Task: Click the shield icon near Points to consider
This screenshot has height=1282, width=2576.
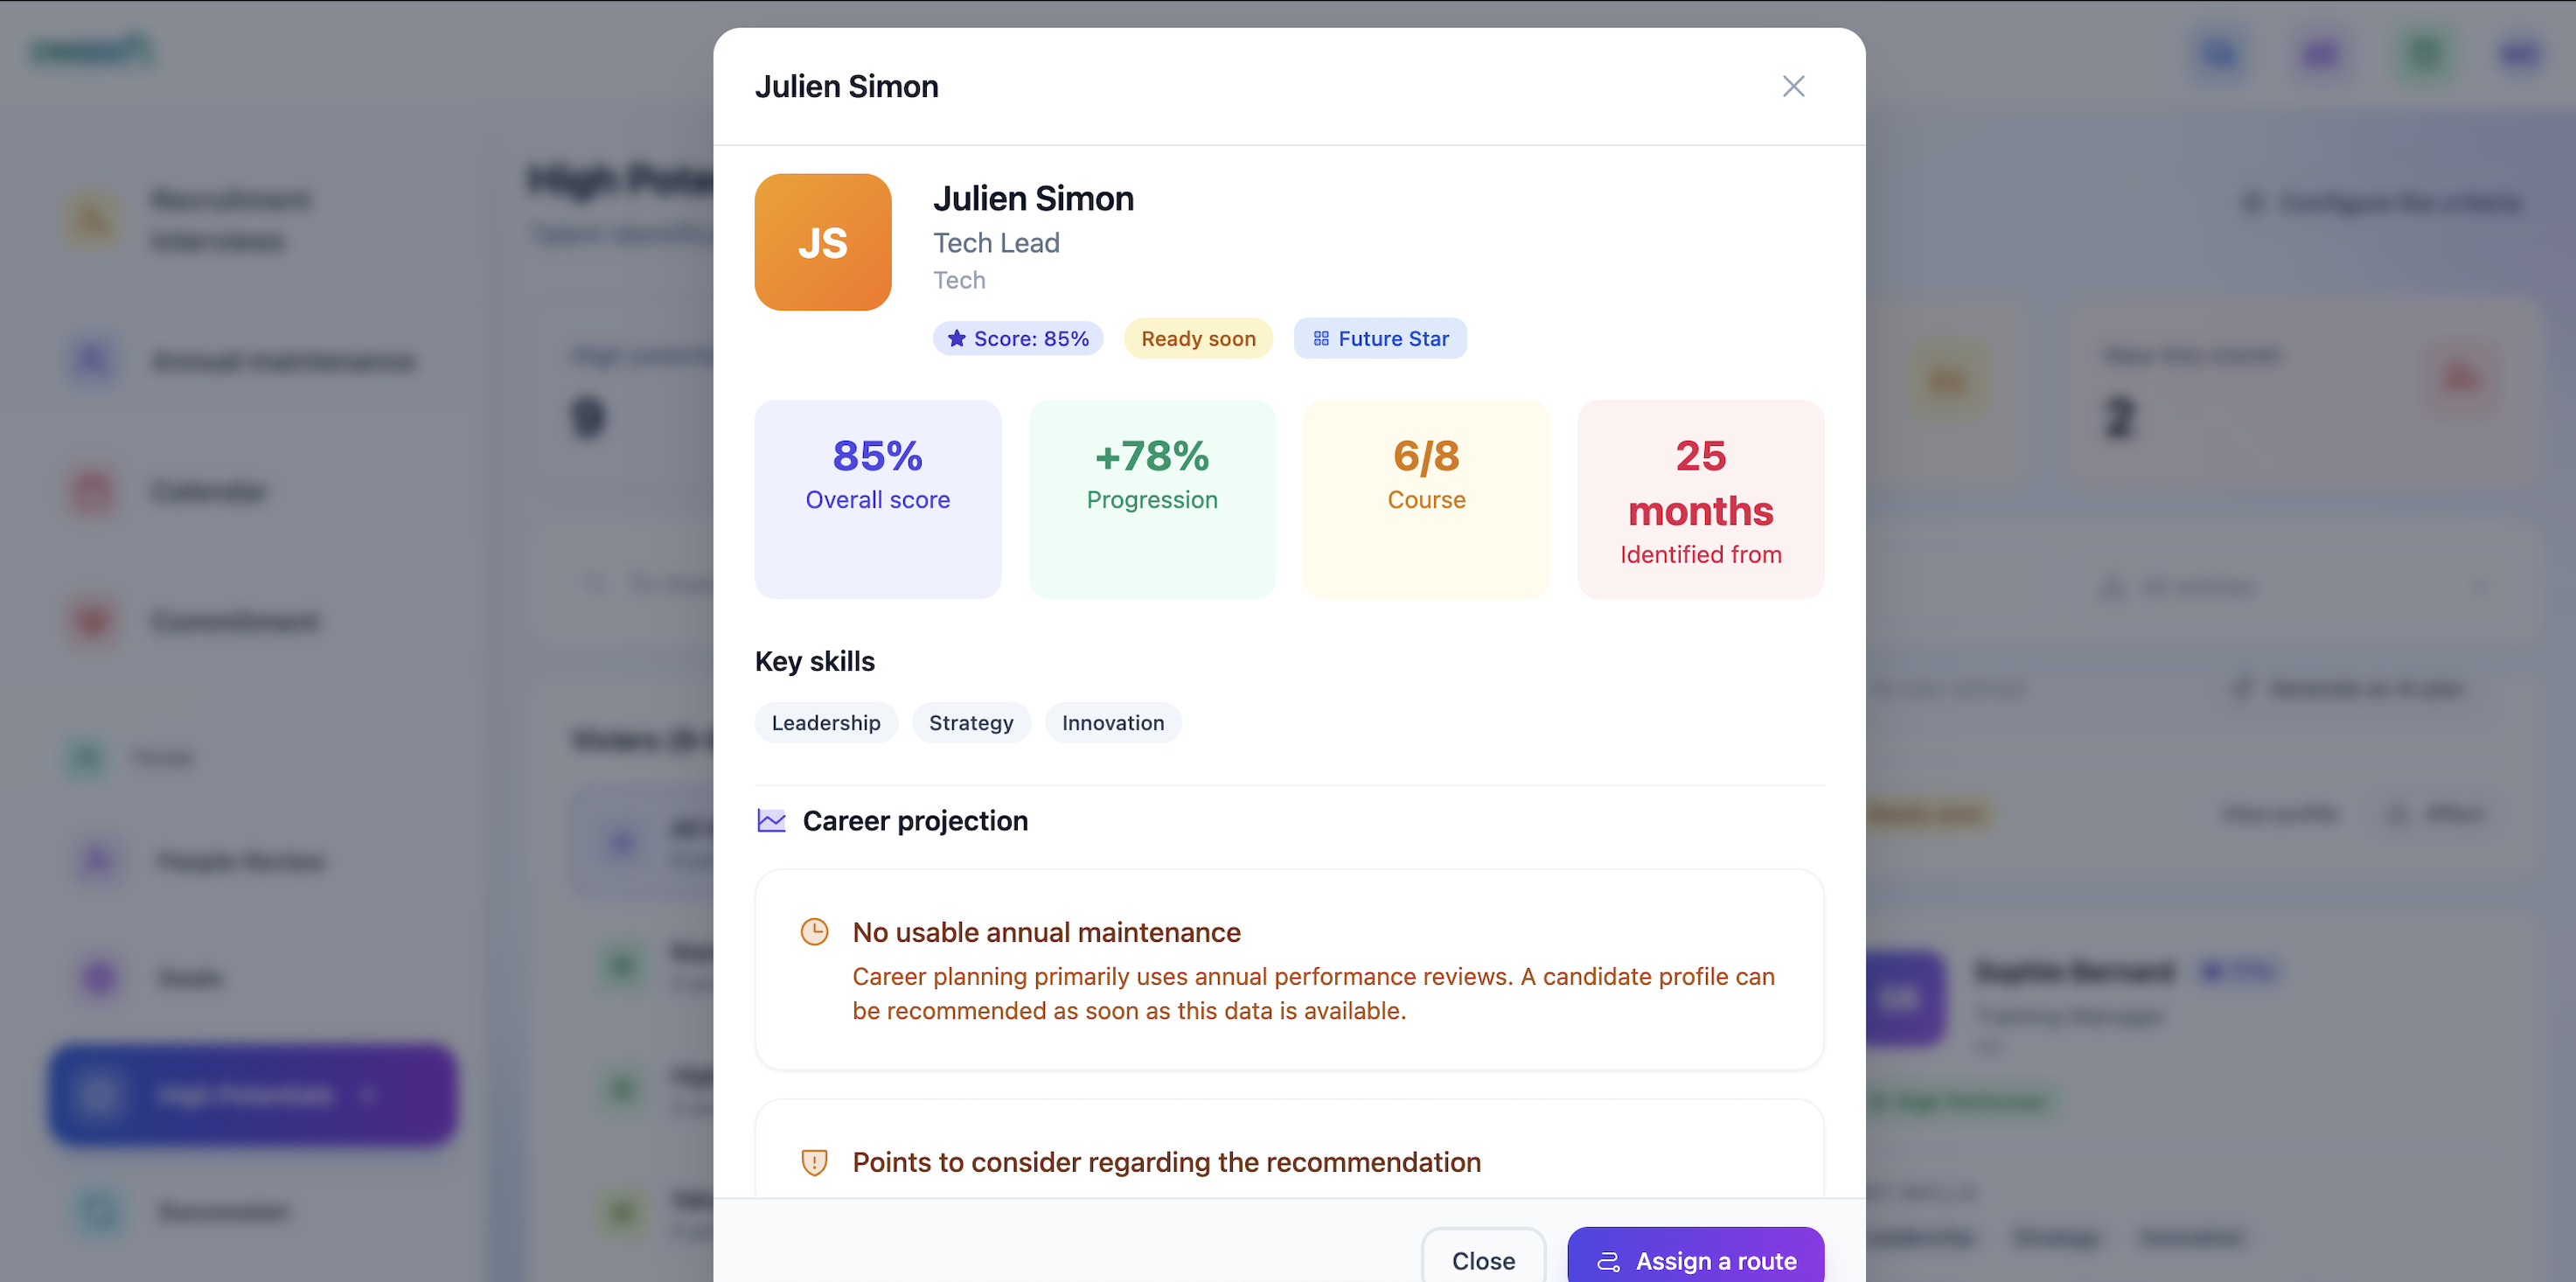Action: pos(815,1162)
